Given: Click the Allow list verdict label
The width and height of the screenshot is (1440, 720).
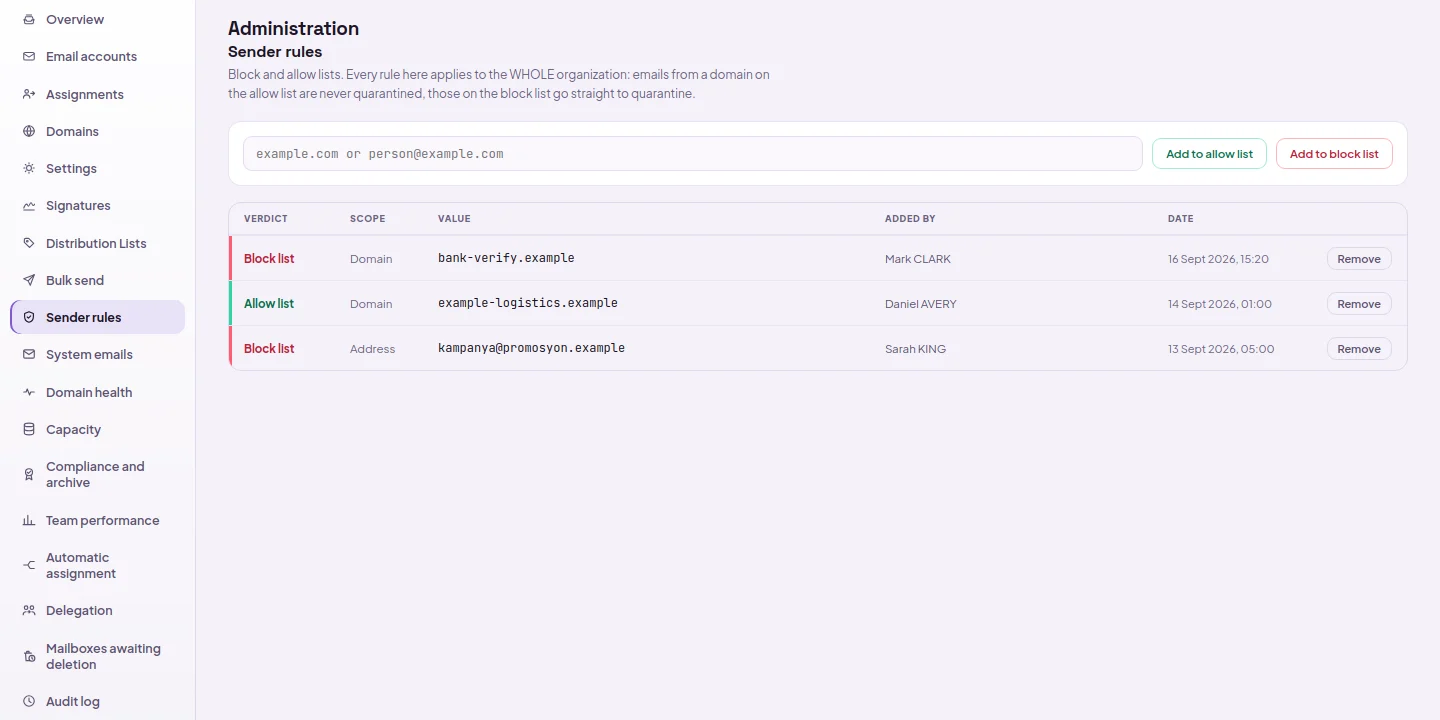Looking at the screenshot, I should click(269, 304).
